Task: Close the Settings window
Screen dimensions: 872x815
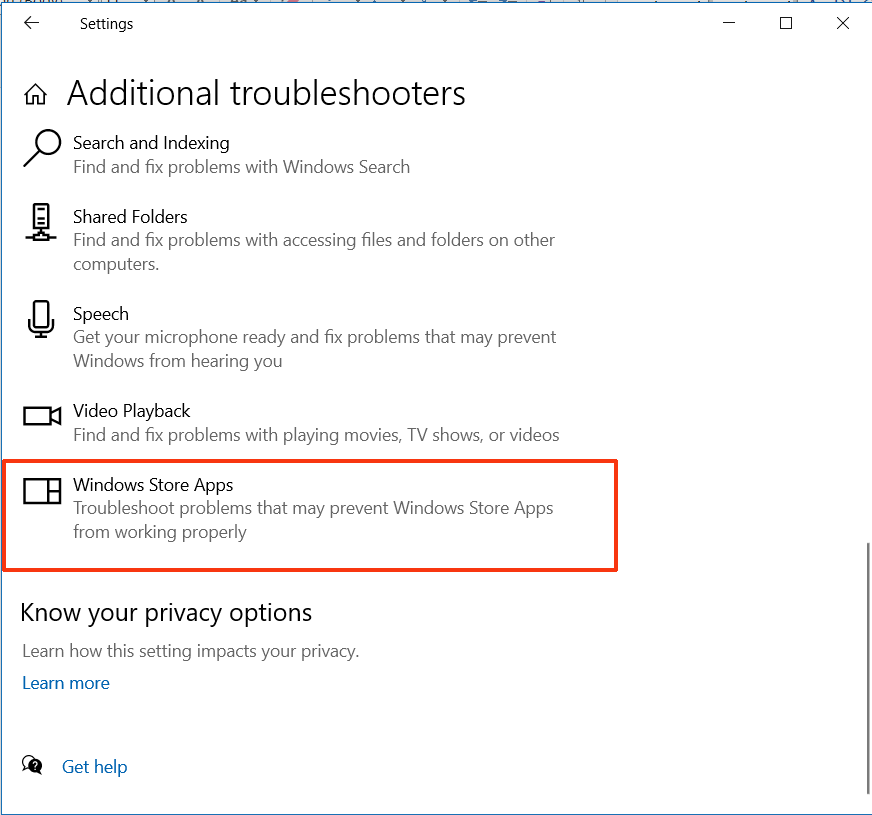Action: (843, 23)
